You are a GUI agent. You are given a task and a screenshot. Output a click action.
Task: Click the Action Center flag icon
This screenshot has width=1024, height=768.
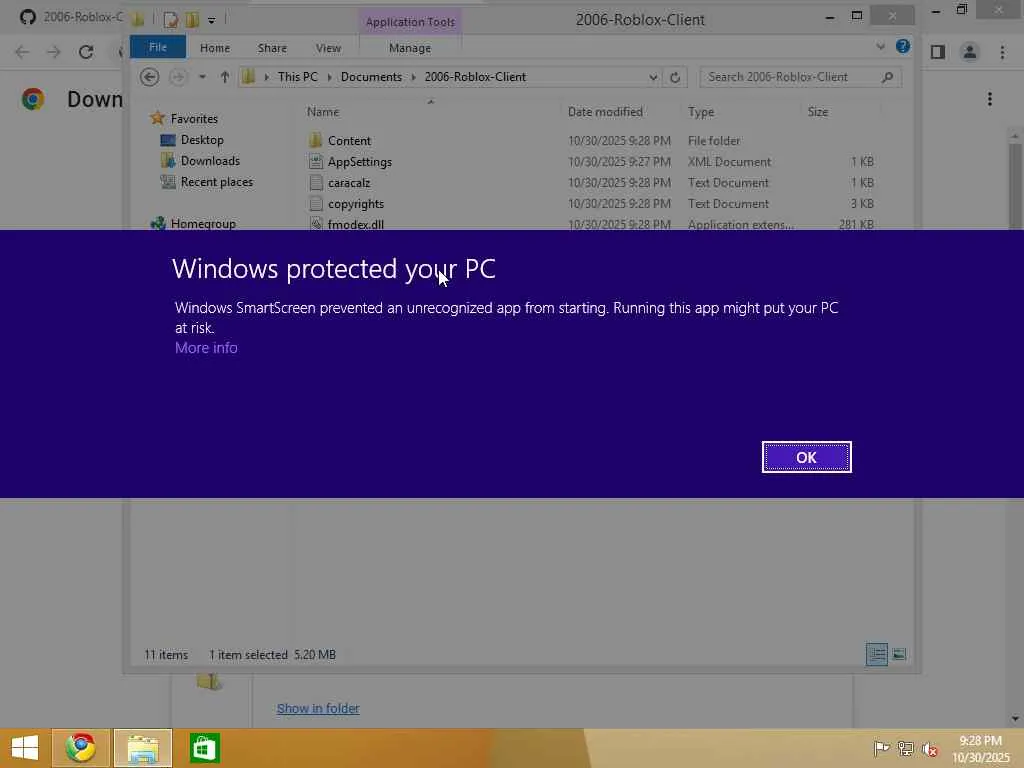(881, 748)
